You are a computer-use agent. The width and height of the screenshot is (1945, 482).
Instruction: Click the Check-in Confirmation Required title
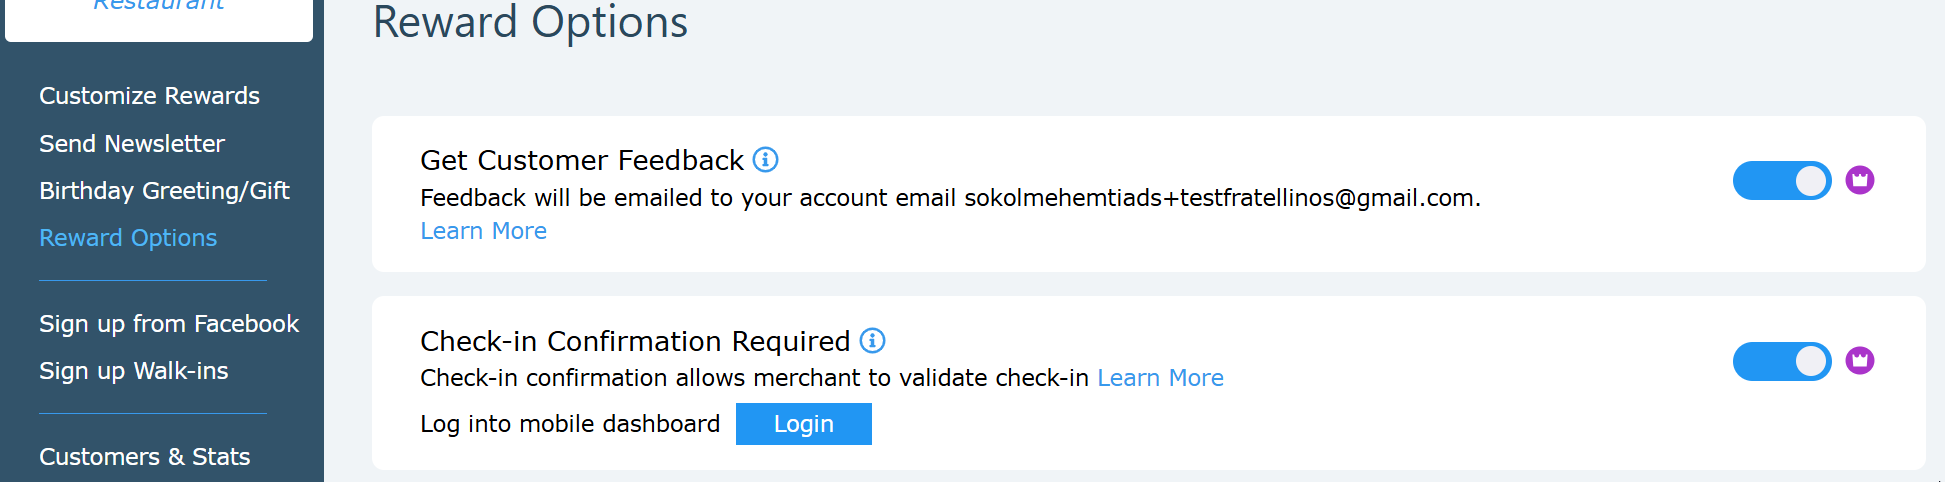635,341
